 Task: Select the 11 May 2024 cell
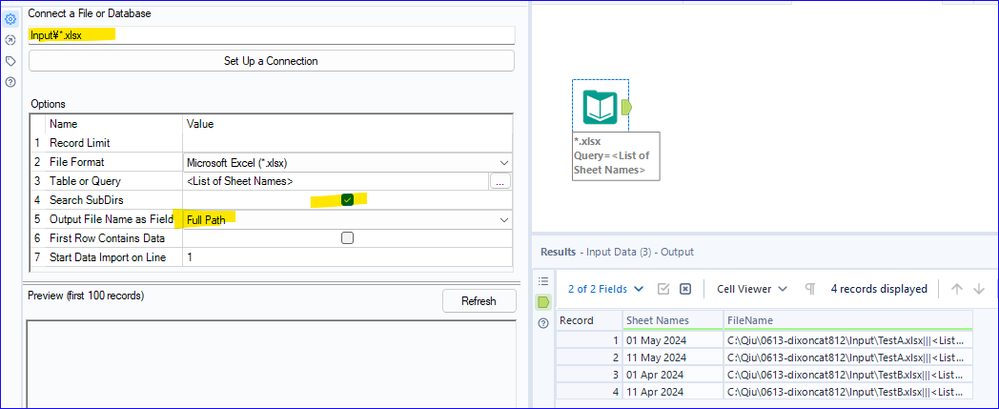click(x=673, y=357)
